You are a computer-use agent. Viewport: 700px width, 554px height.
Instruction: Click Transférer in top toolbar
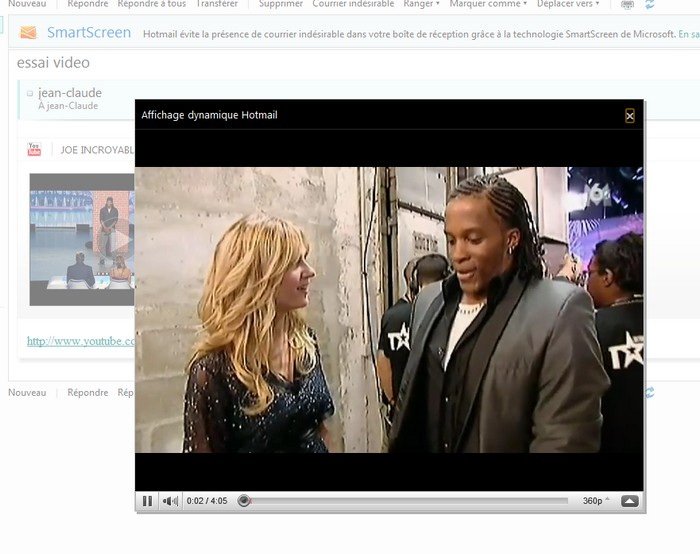coord(217,4)
